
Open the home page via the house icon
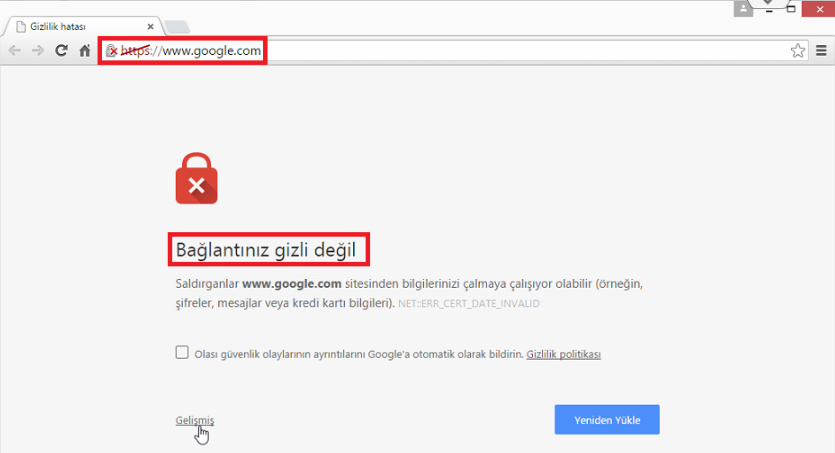pyautogui.click(x=86, y=50)
